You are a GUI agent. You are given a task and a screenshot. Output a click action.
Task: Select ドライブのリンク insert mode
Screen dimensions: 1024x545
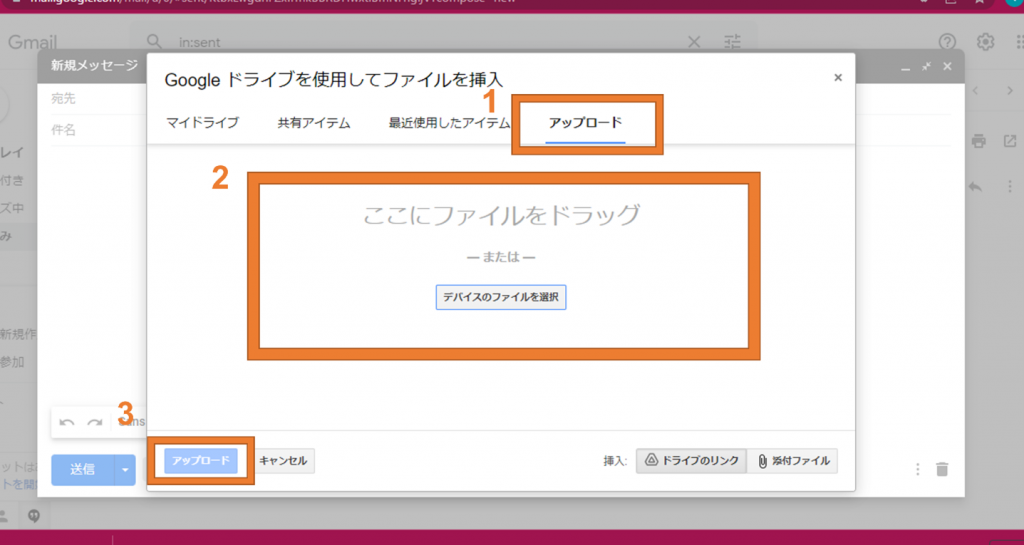pyautogui.click(x=691, y=461)
